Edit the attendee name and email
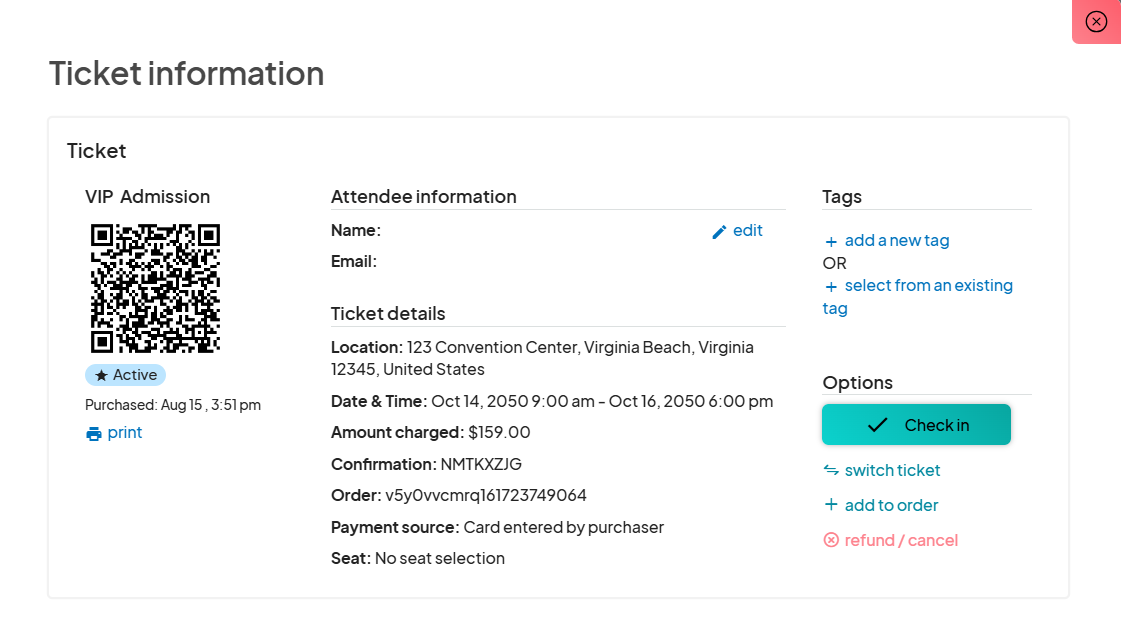 (x=737, y=231)
